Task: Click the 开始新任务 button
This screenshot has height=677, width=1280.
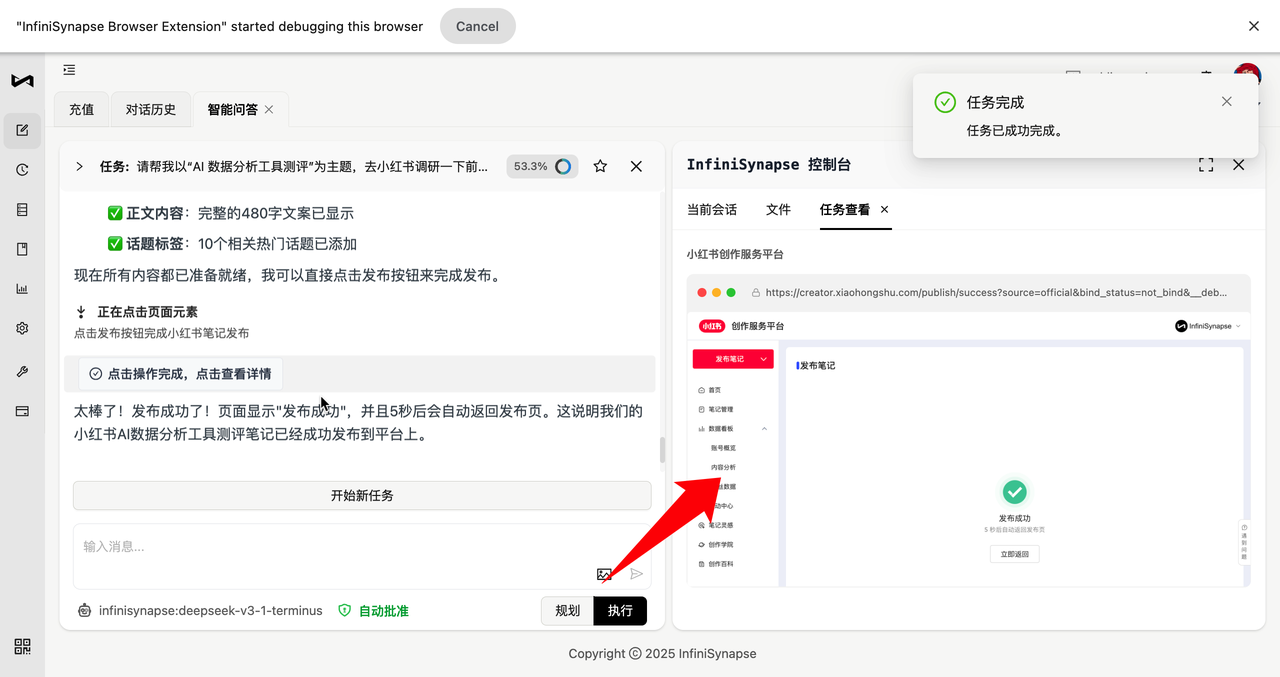Action: (362, 495)
